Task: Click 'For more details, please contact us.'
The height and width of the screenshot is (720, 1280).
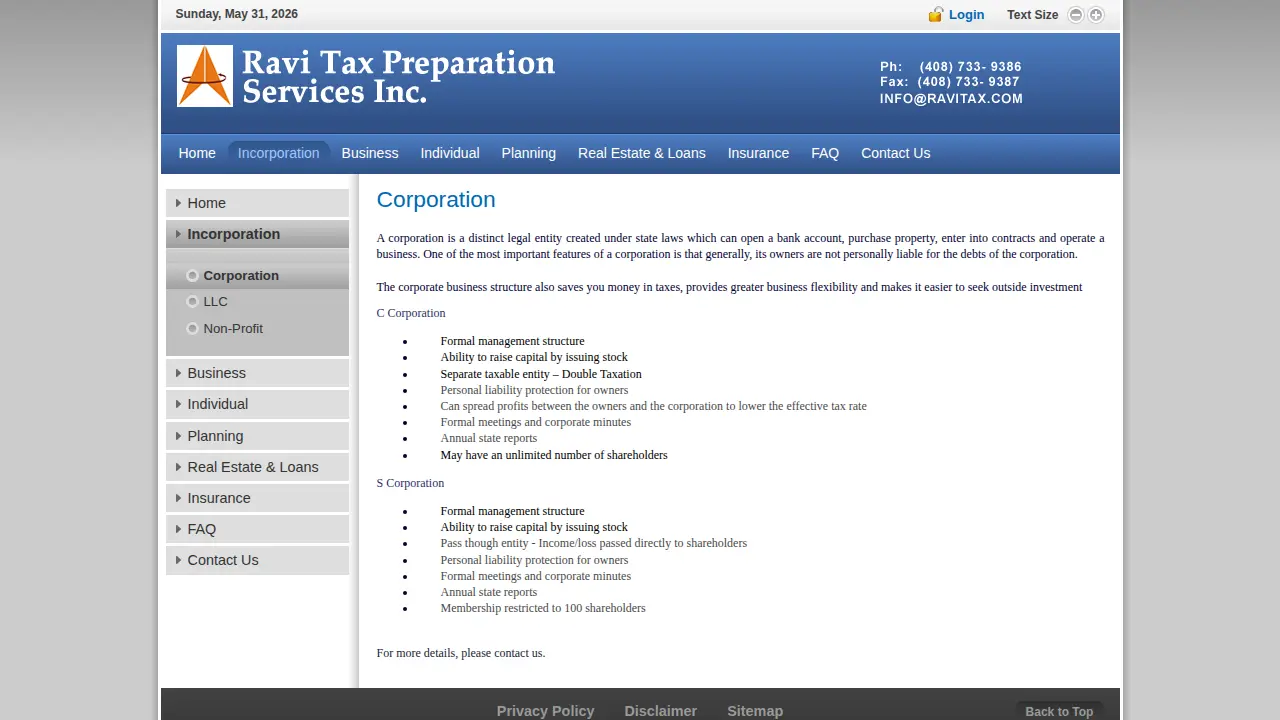Action: point(461,653)
